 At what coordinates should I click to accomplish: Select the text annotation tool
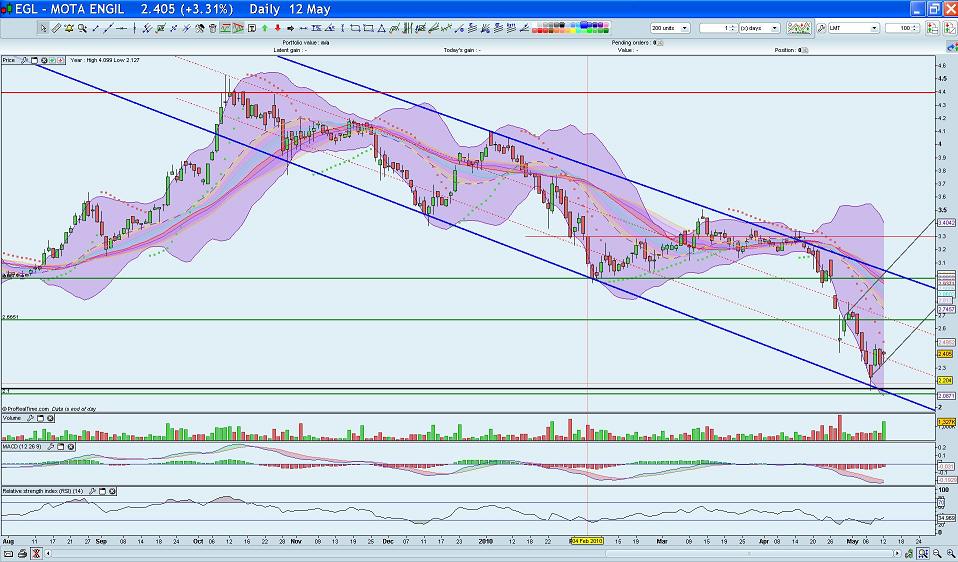click(252, 28)
